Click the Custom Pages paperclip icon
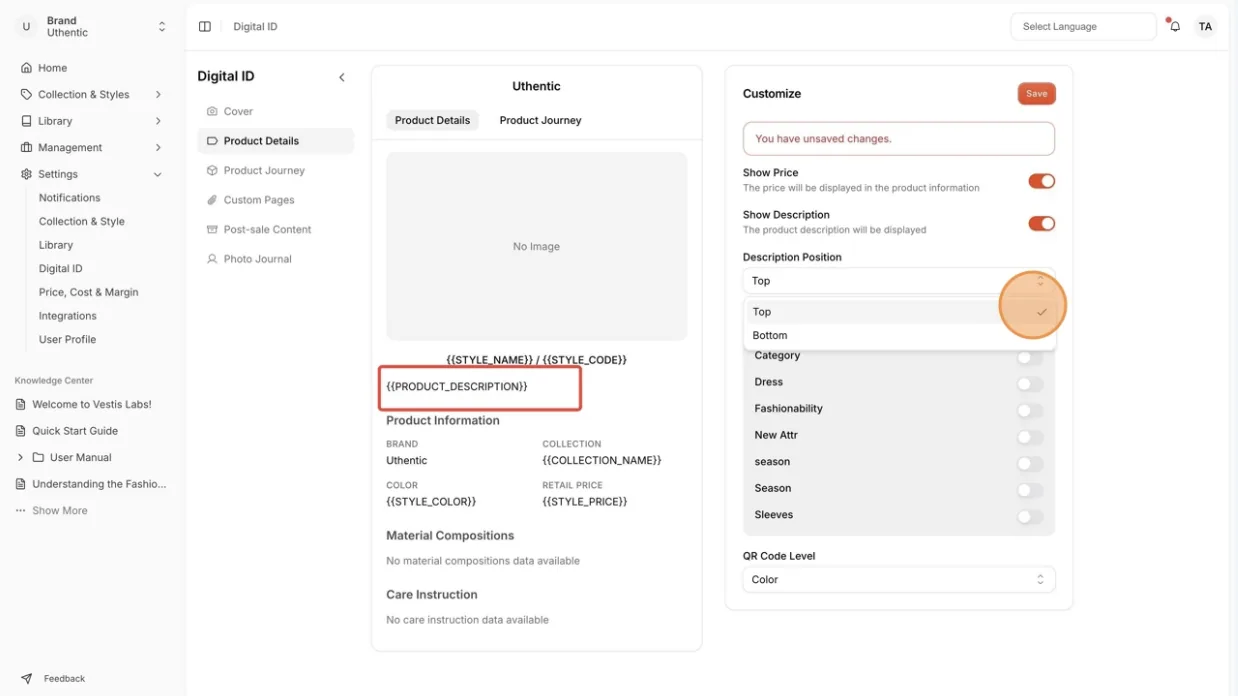Viewport: 1238px width, 696px height. click(x=212, y=200)
